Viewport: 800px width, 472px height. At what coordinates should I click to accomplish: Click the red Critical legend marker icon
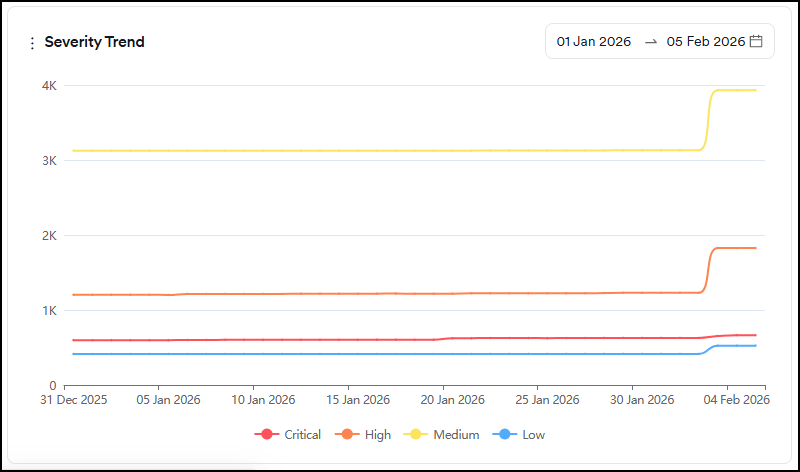tap(266, 435)
